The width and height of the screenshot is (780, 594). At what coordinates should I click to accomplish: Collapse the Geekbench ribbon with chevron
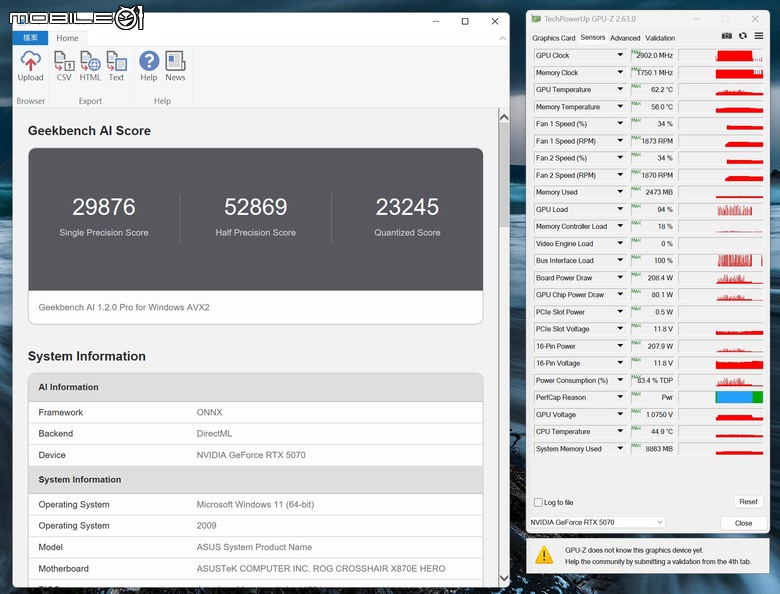(x=502, y=38)
